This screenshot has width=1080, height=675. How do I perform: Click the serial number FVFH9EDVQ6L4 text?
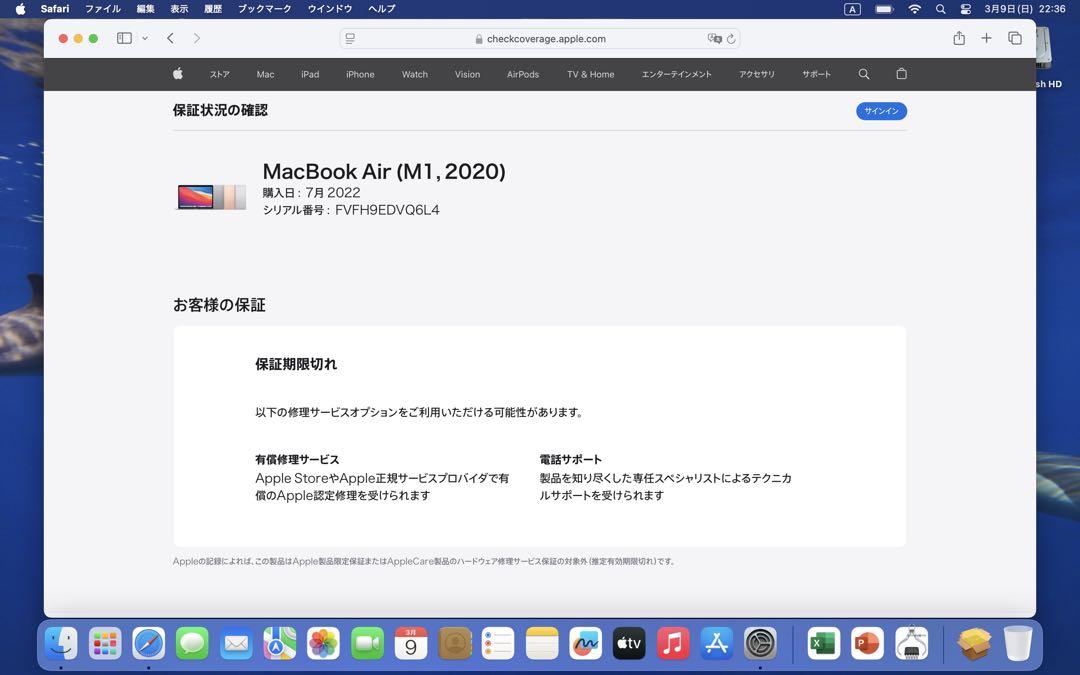pos(387,210)
